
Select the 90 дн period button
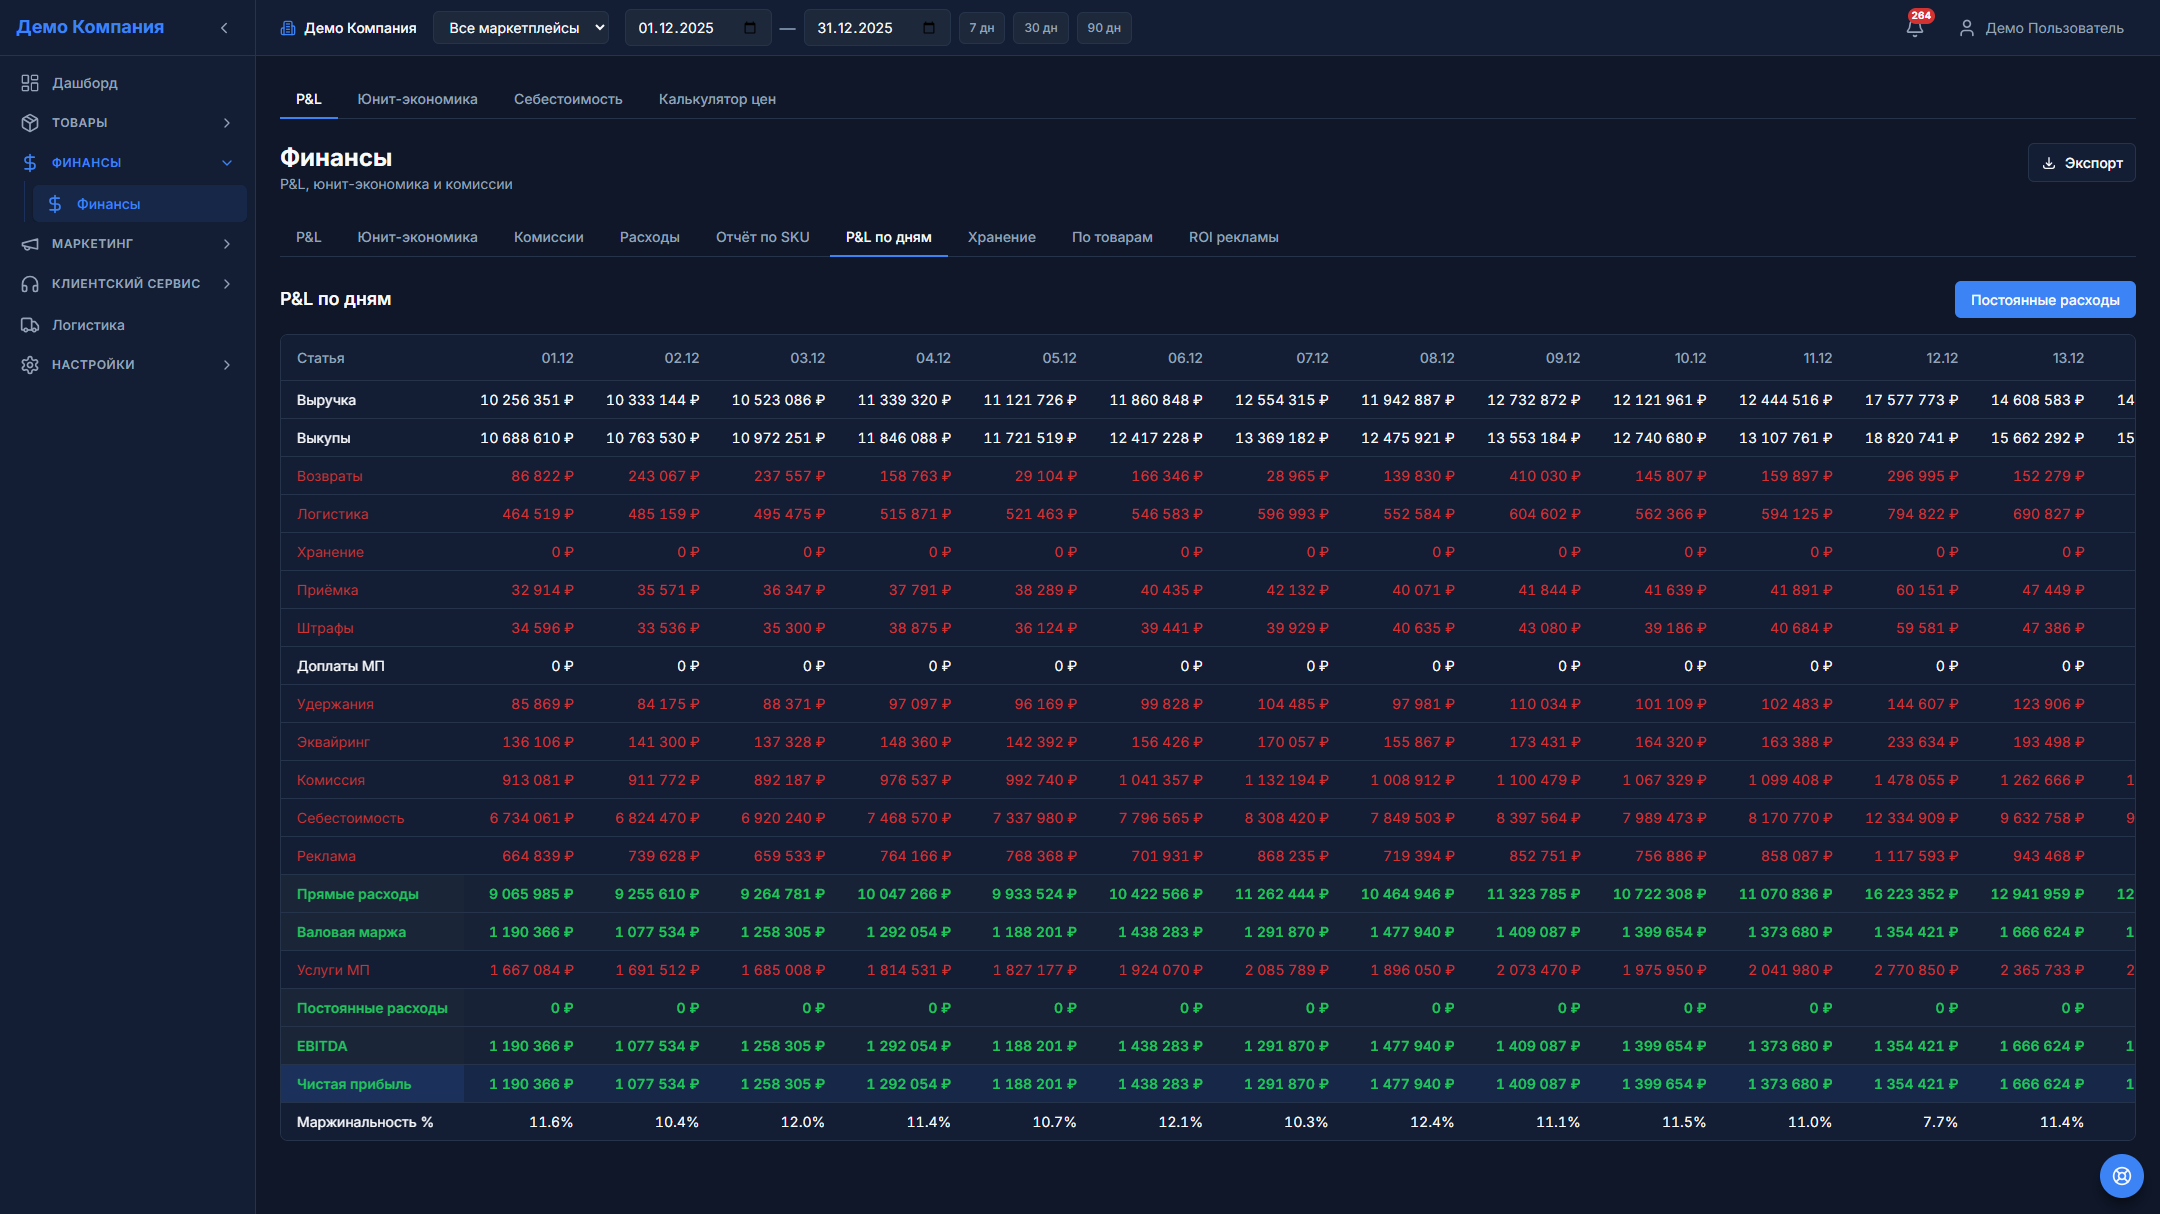point(1104,28)
